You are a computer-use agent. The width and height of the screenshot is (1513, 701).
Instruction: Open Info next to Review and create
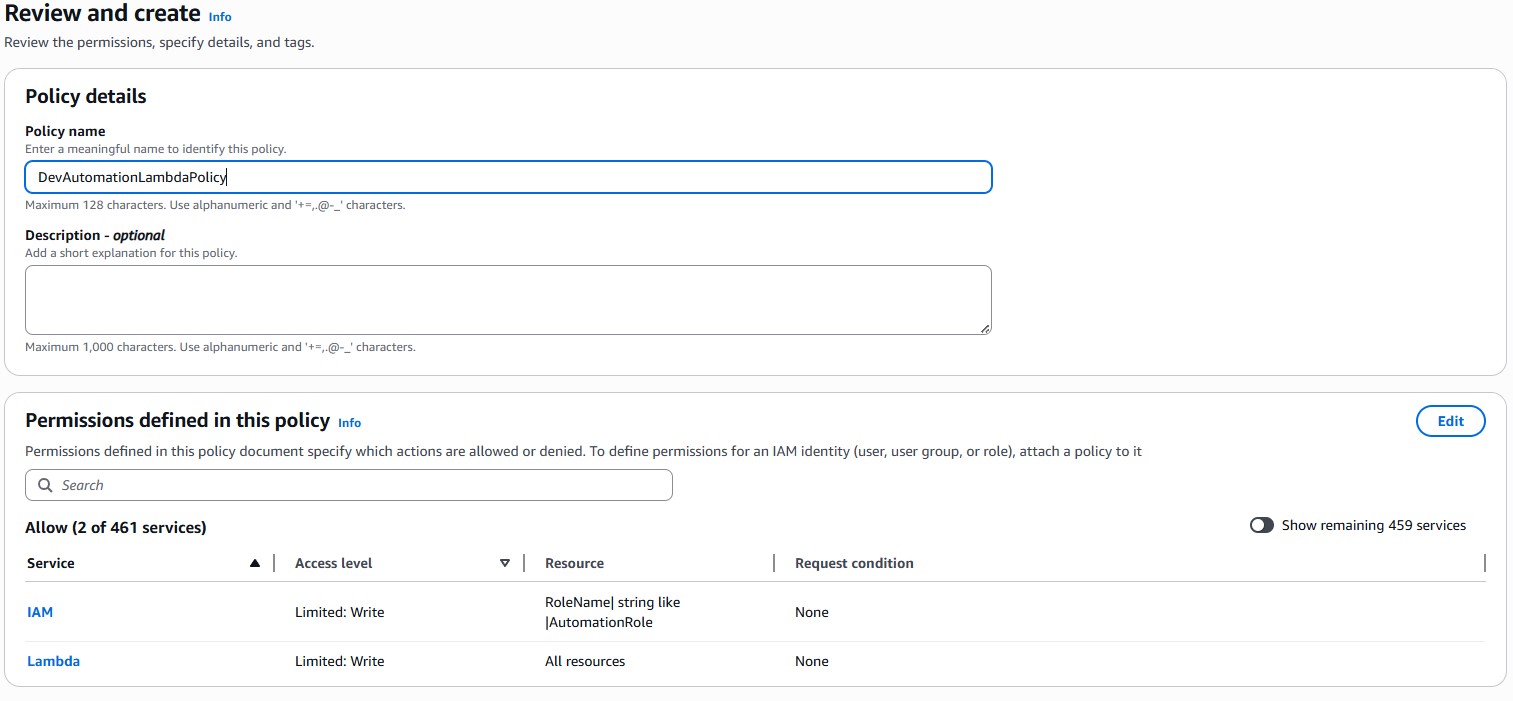pyautogui.click(x=220, y=17)
